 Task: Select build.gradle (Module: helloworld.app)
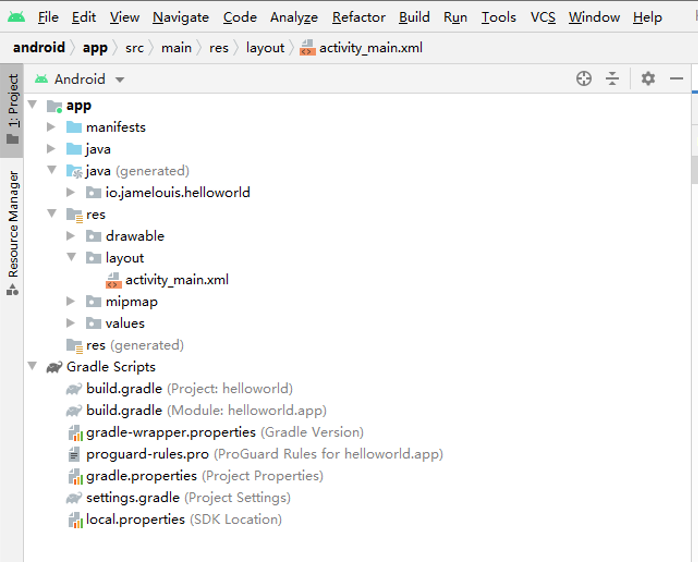(205, 410)
